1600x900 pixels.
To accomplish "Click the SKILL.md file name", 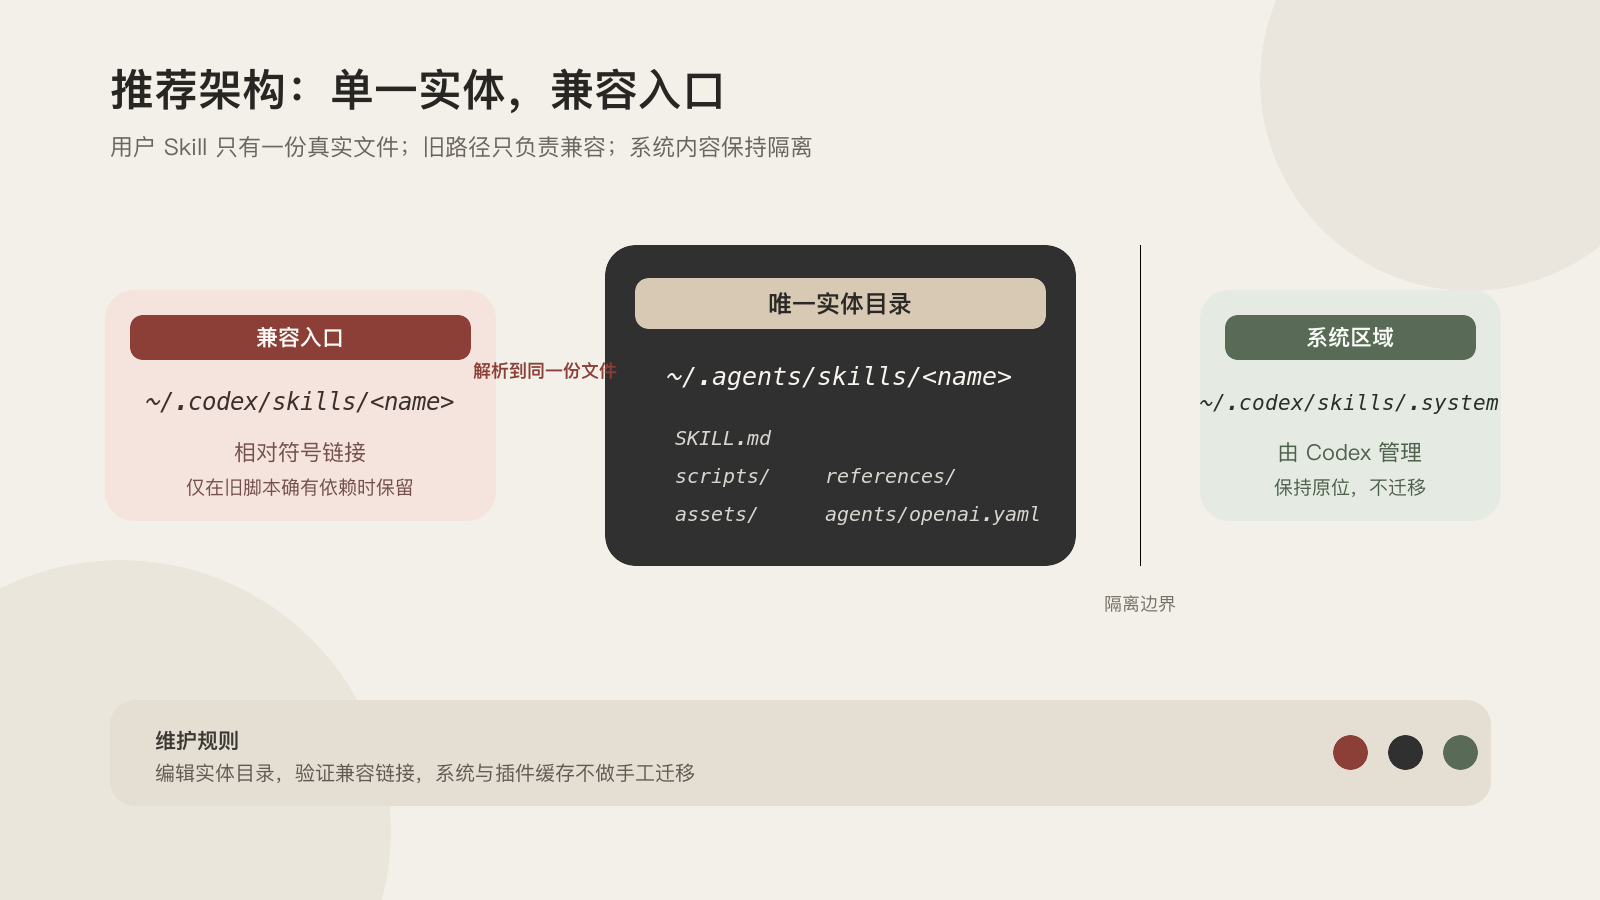I will pyautogui.click(x=723, y=439).
